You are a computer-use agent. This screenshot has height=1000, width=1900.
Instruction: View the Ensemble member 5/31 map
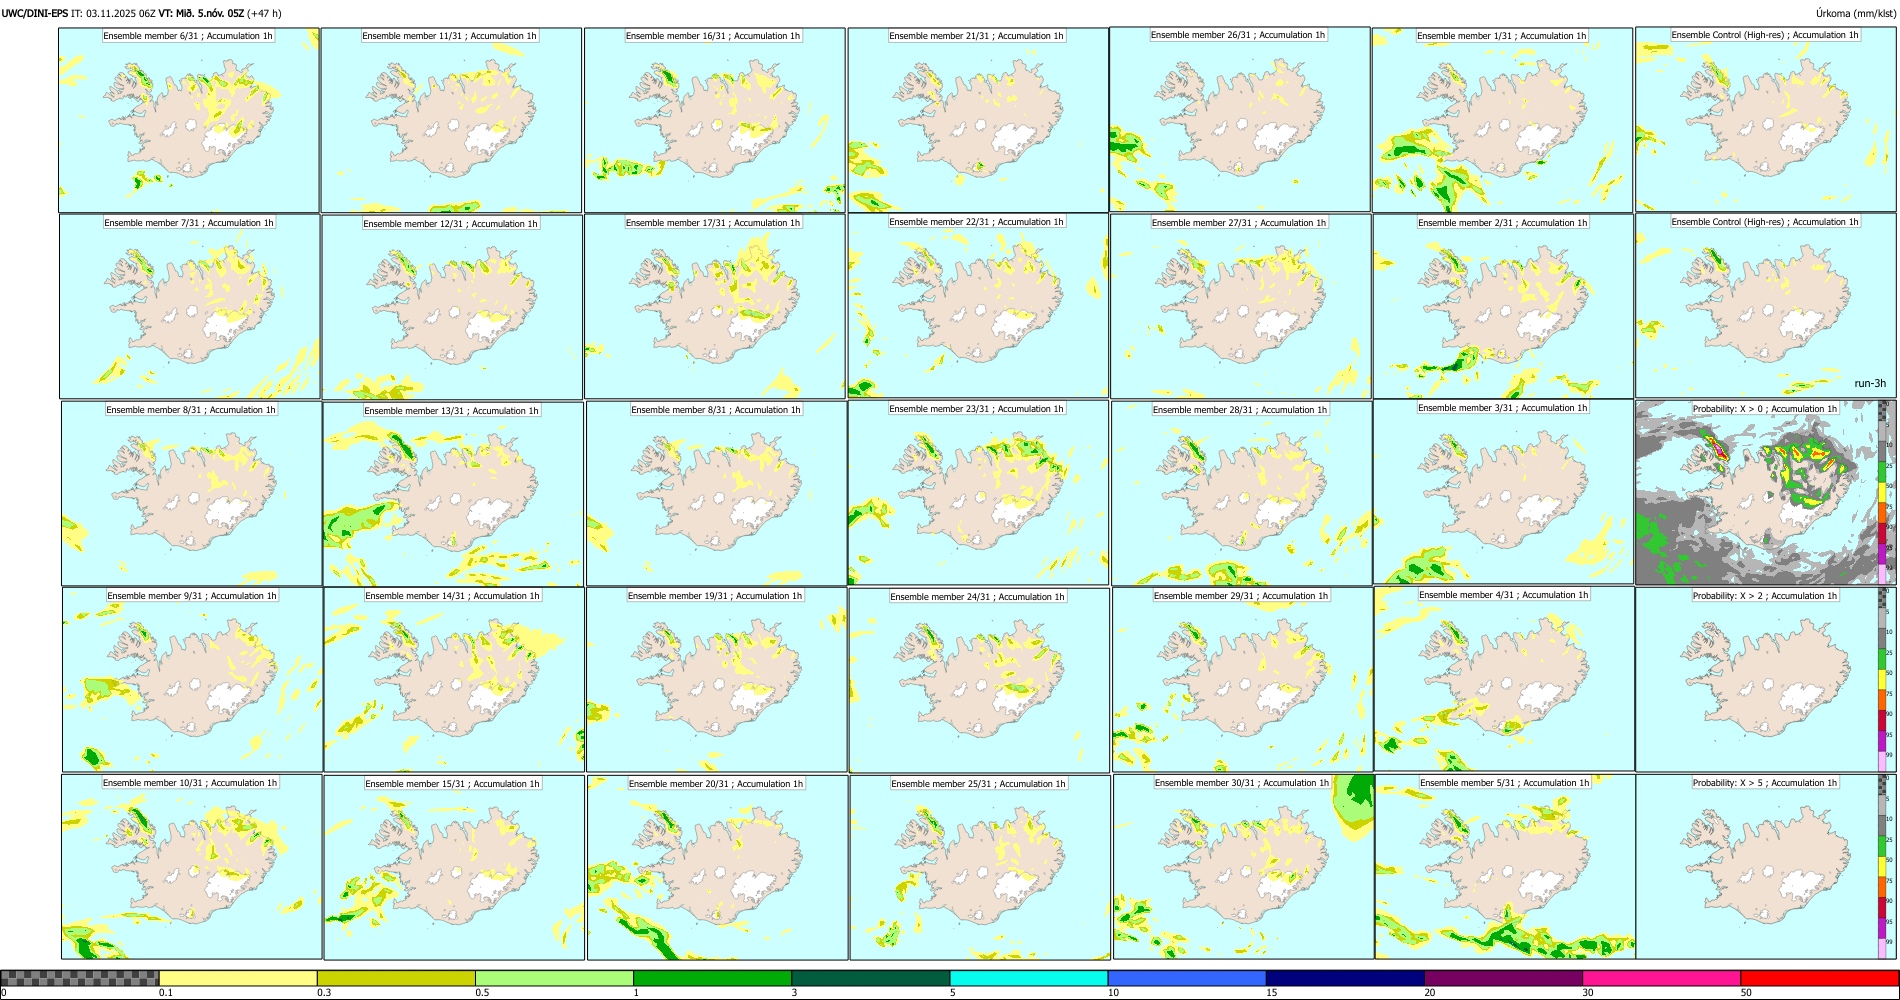point(1505,867)
